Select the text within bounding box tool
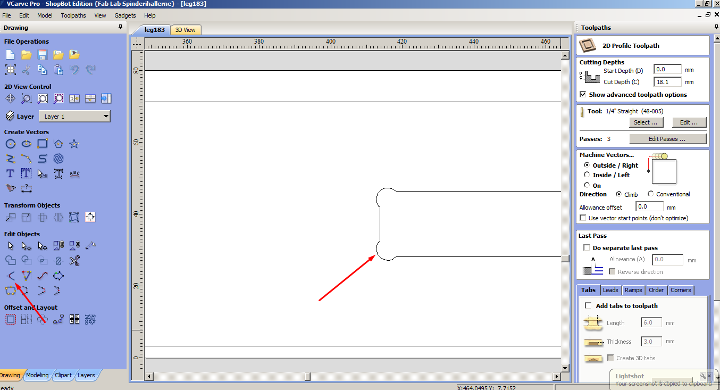Screen dimensions: 720x390 tap(26, 174)
